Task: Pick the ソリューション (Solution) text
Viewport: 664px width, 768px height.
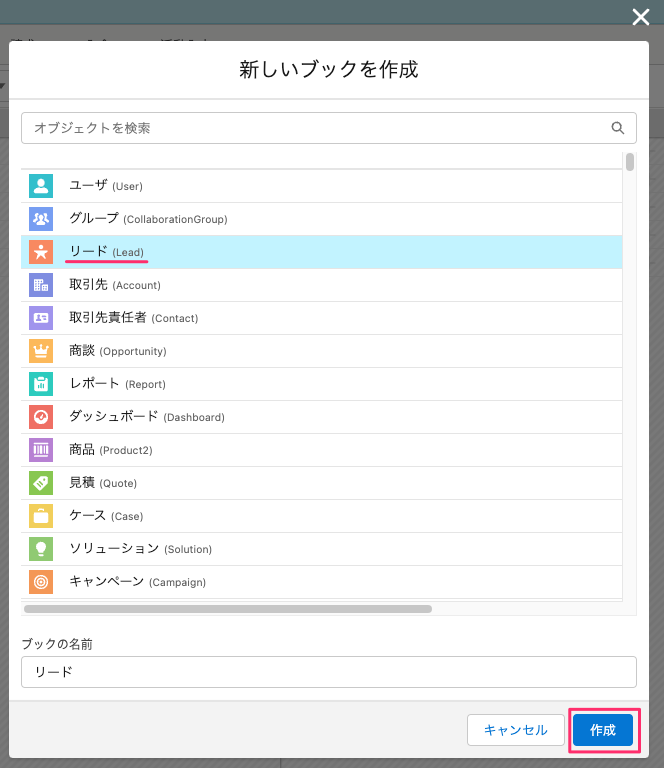Action: [141, 548]
